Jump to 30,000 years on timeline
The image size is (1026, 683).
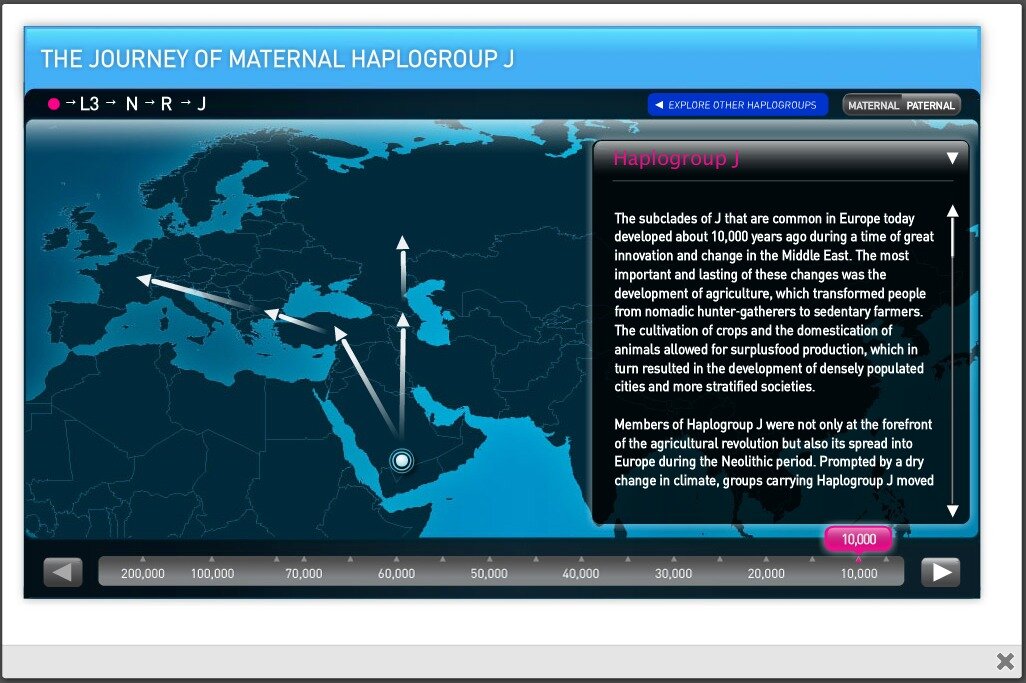pyautogui.click(x=673, y=573)
